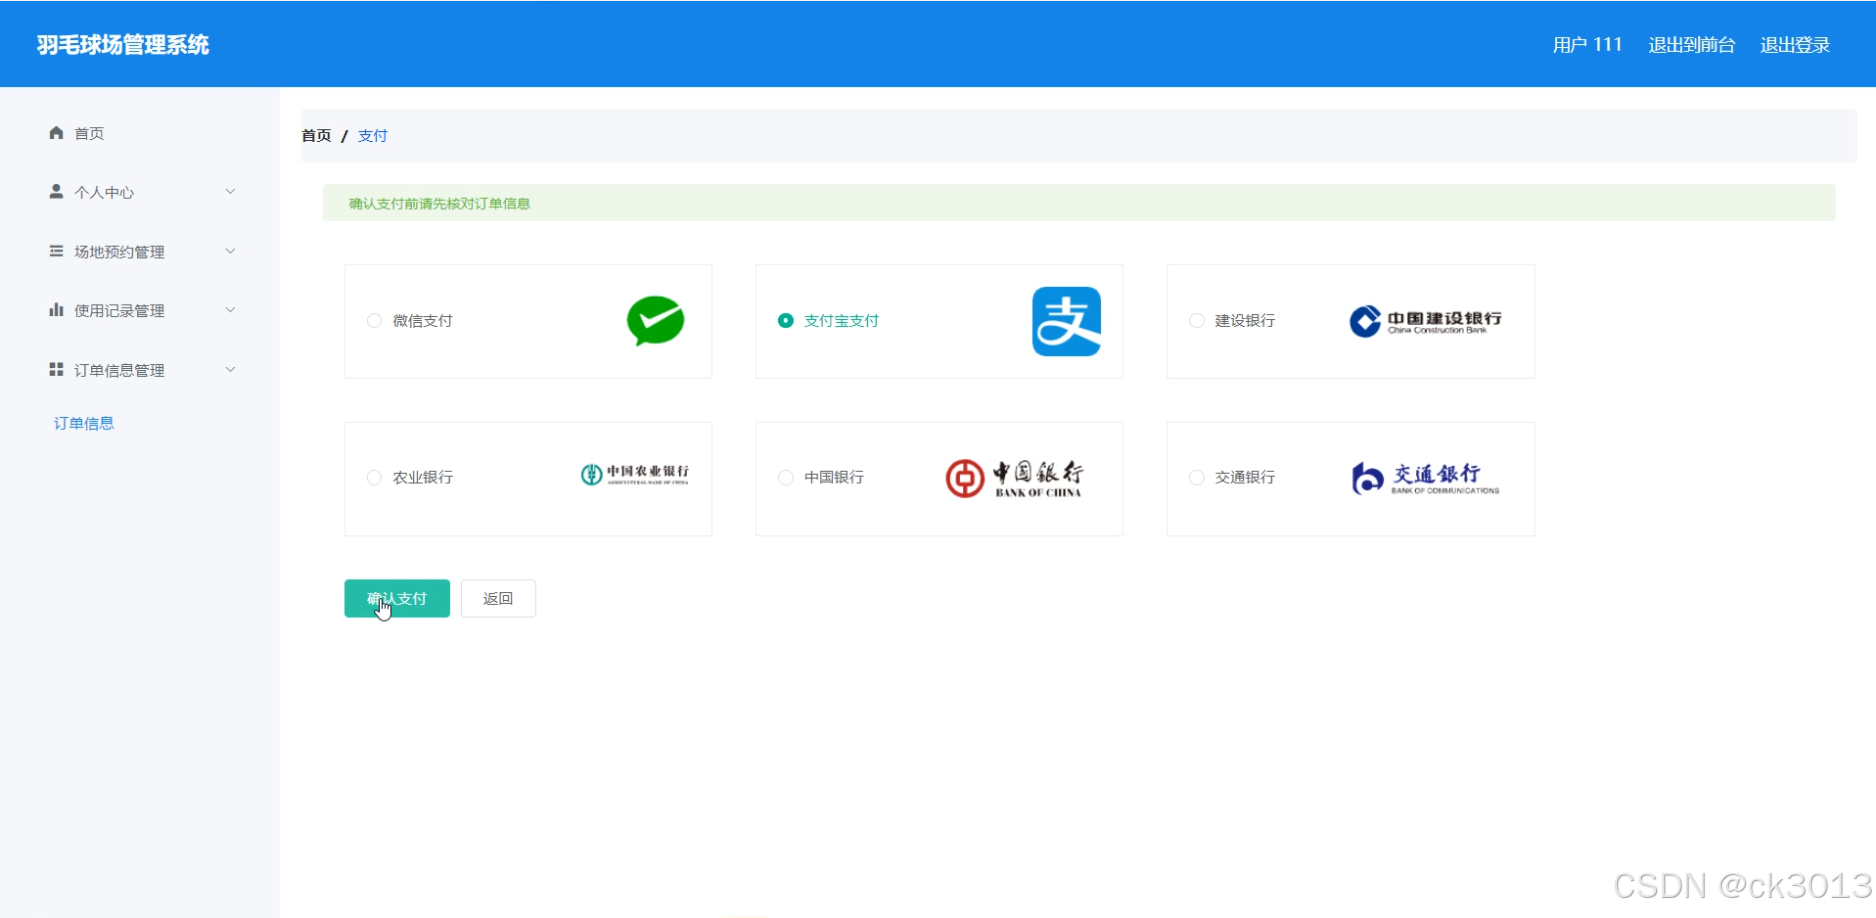
Task: Click the 确认支付 button
Action: [397, 599]
